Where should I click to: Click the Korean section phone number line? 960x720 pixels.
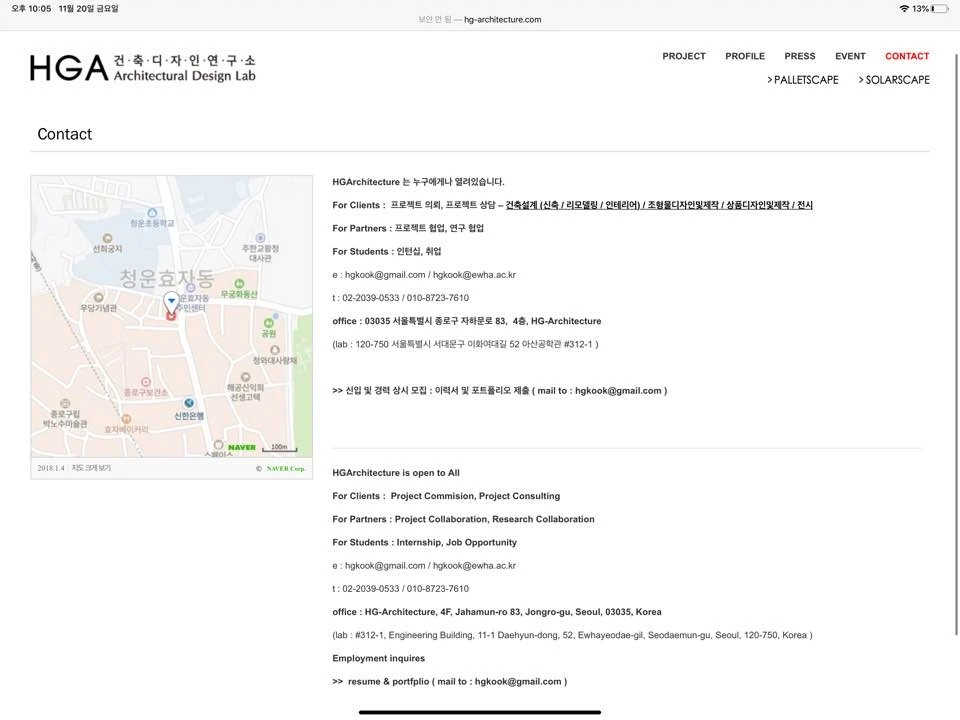pyautogui.click(x=400, y=298)
